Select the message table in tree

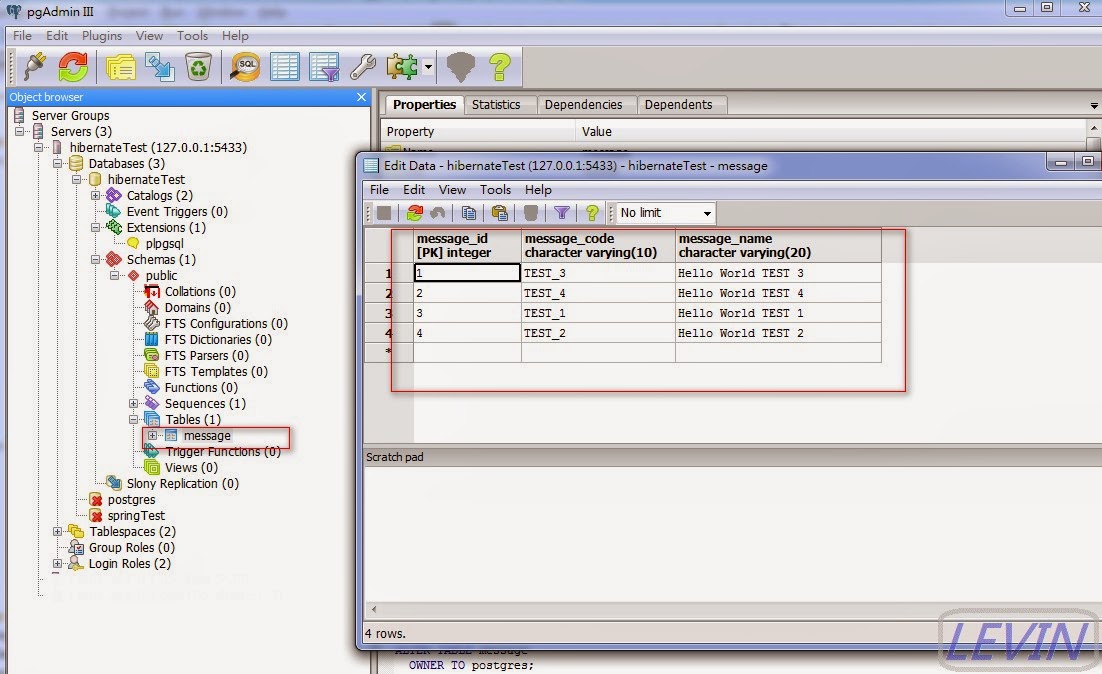[x=207, y=436]
